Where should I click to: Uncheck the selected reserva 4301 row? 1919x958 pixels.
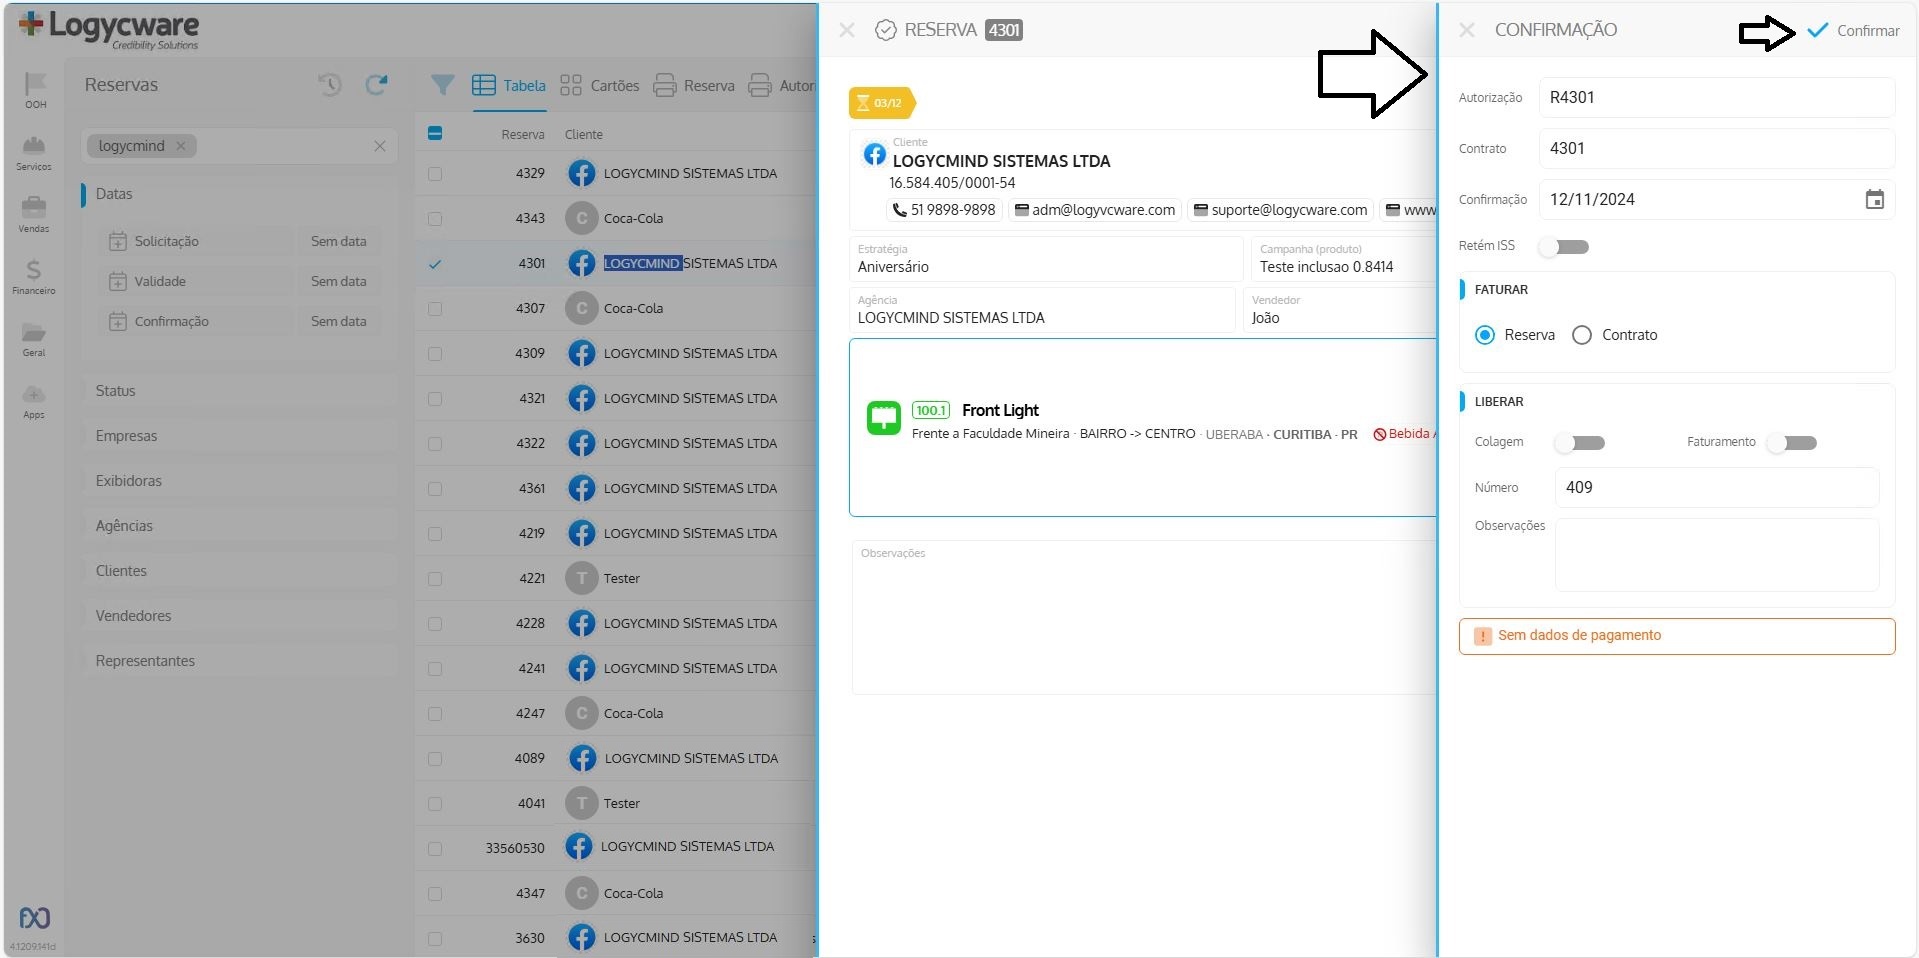click(x=435, y=264)
